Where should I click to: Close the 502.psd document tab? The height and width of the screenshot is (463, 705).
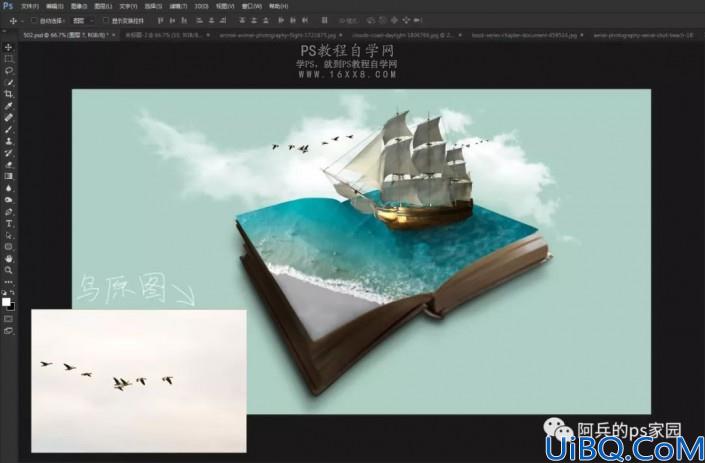pos(114,35)
